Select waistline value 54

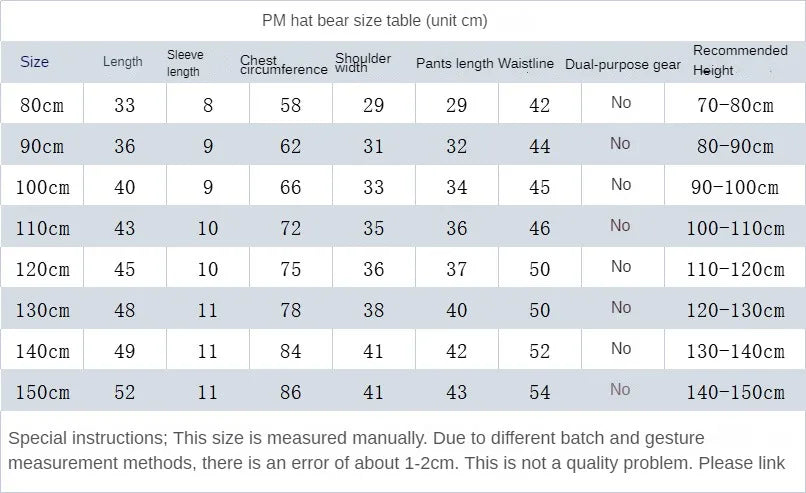(539, 392)
